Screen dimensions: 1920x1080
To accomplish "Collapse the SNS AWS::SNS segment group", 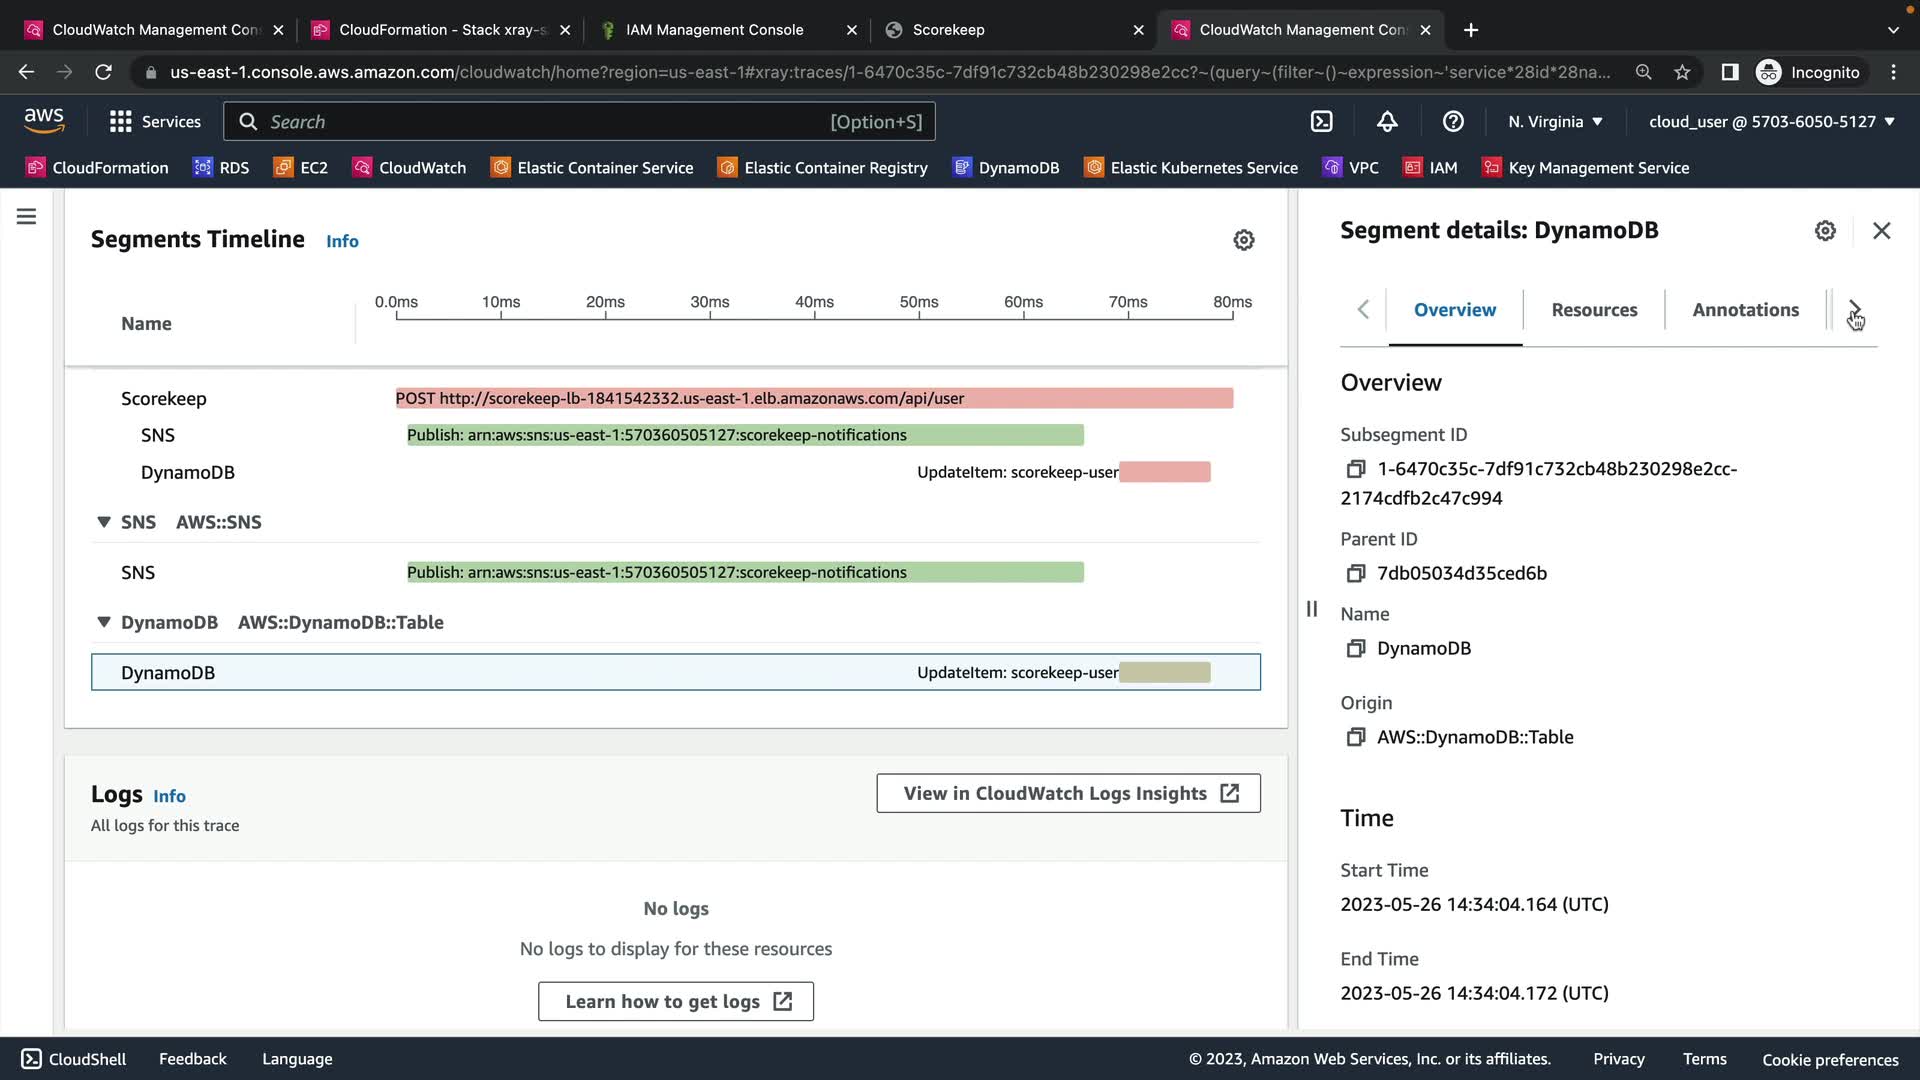I will [x=104, y=522].
